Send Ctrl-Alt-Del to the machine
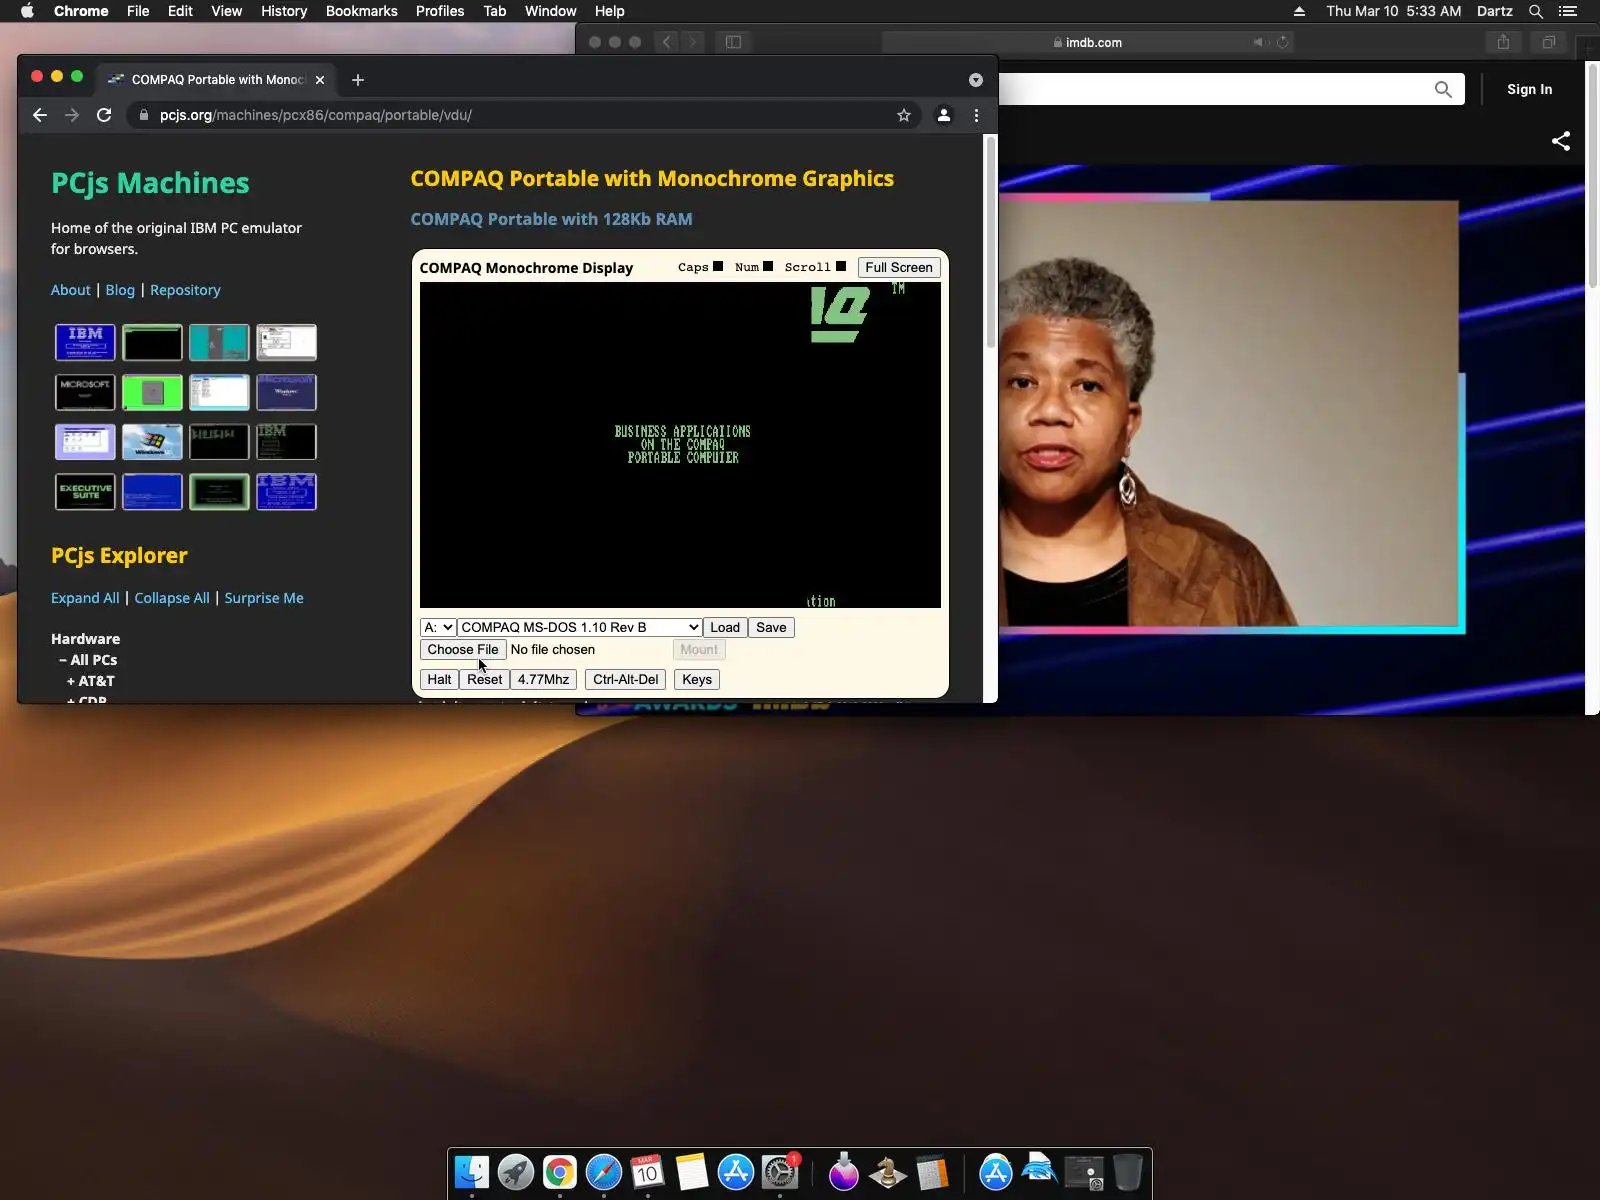The height and width of the screenshot is (1200, 1600). (626, 679)
